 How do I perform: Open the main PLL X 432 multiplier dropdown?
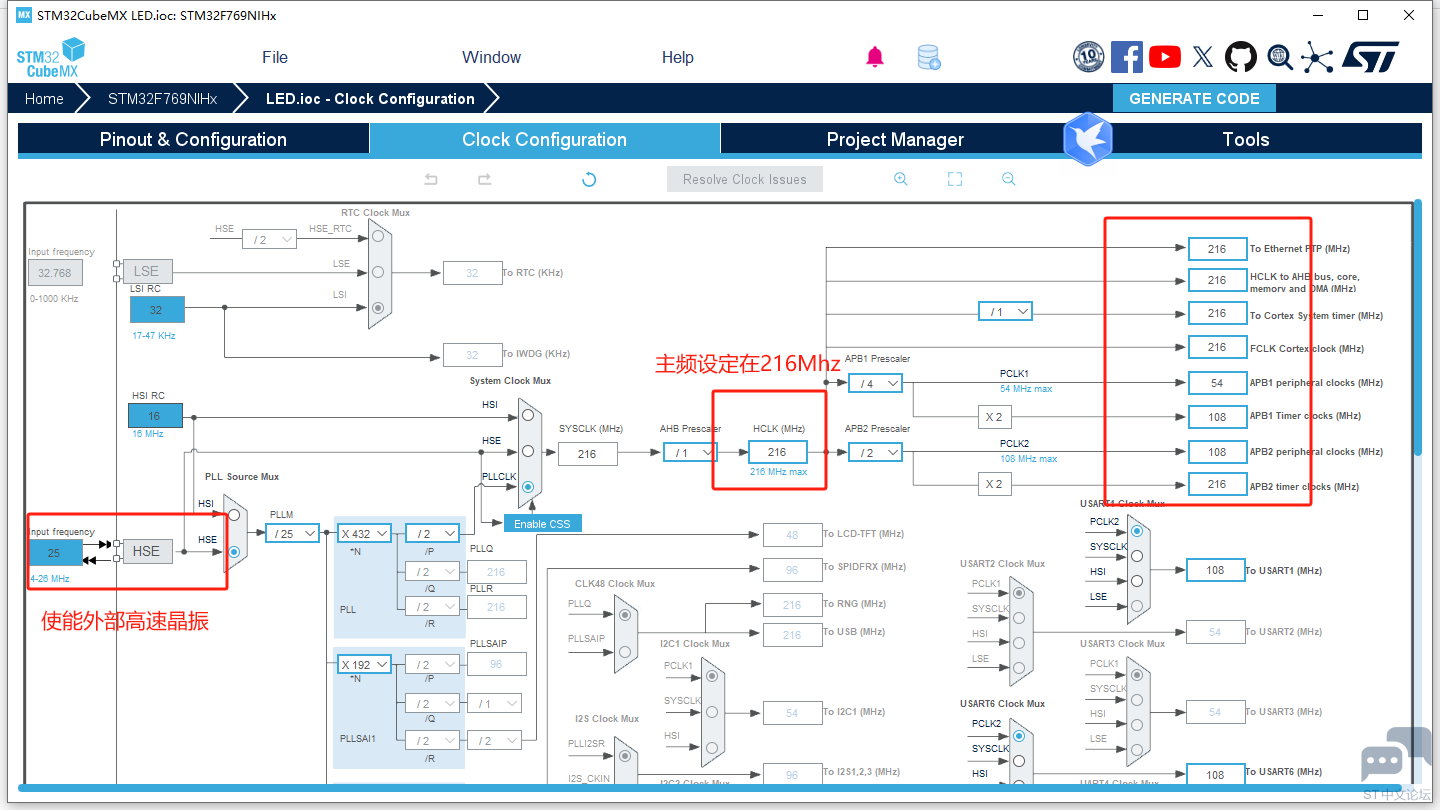click(363, 534)
